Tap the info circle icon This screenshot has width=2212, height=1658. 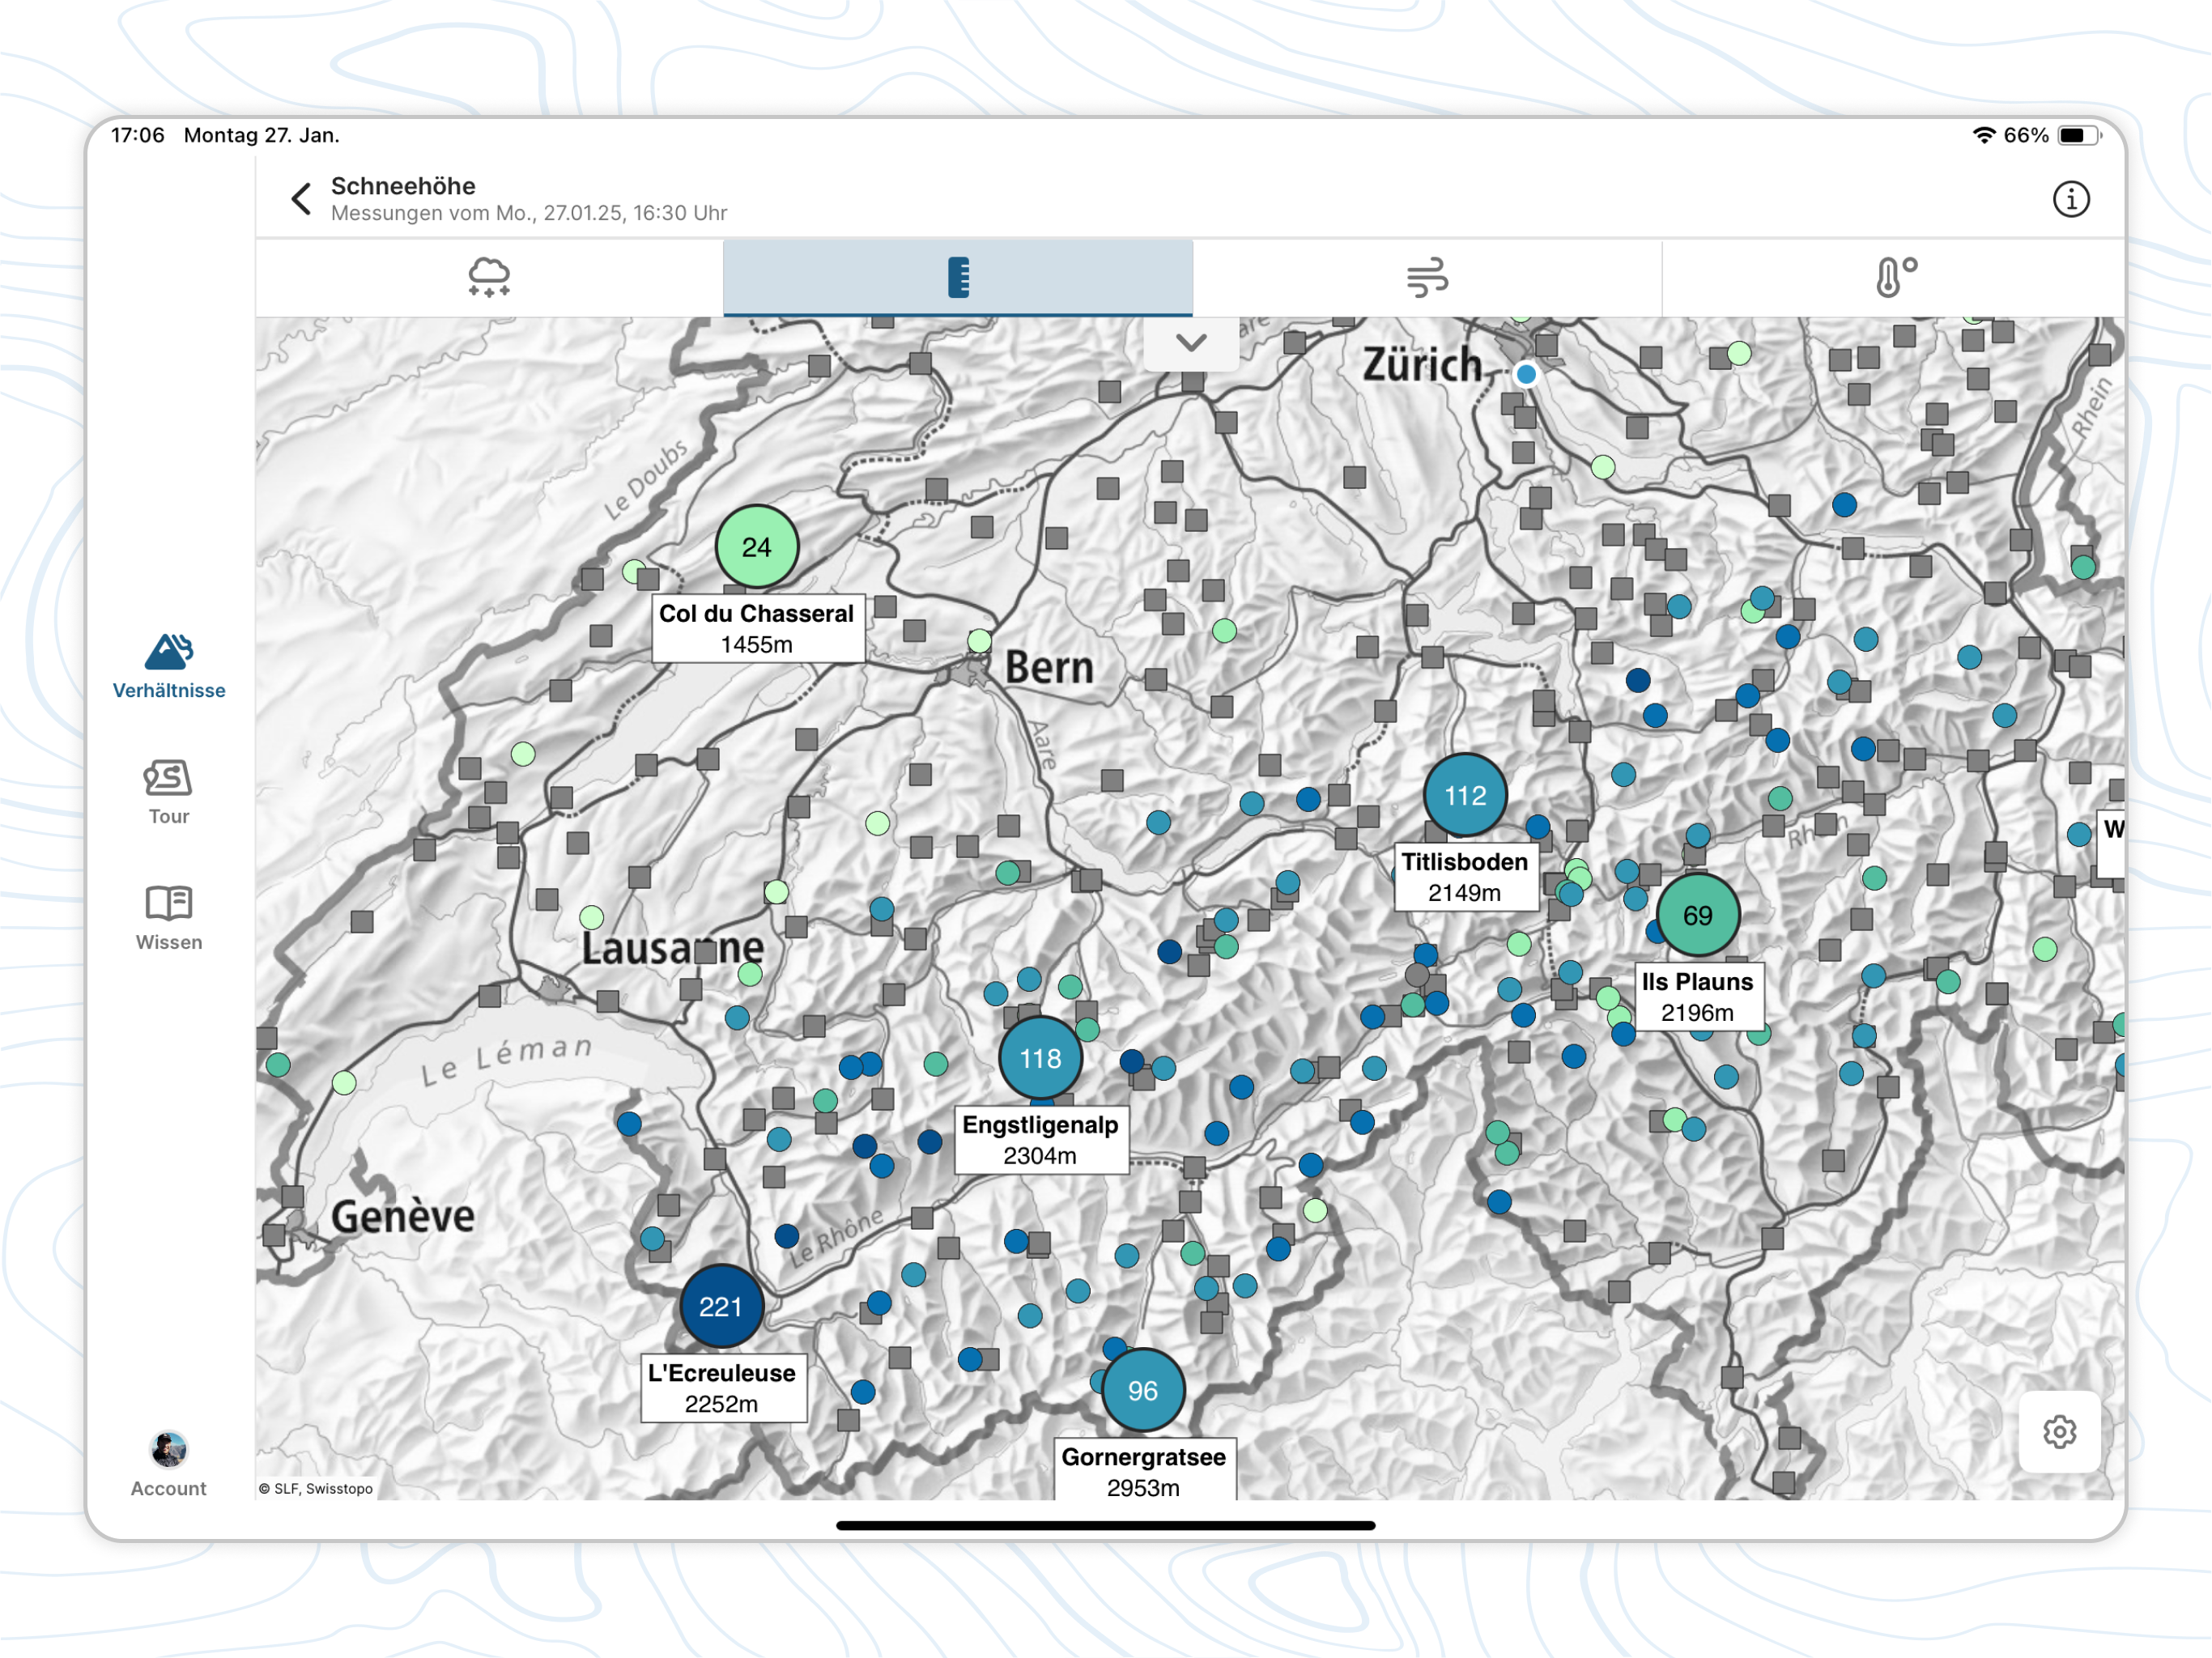click(2070, 199)
